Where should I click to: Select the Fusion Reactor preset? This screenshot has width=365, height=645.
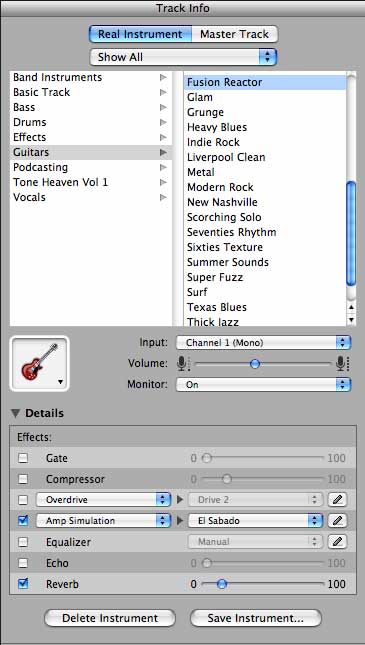coord(265,82)
